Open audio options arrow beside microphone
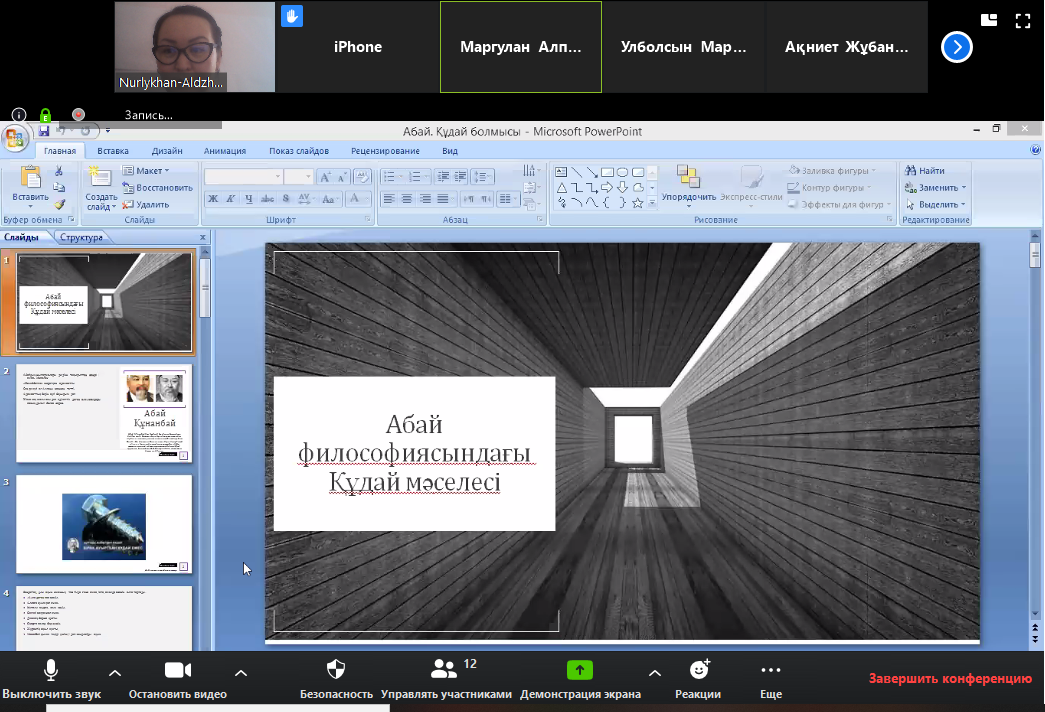 pos(114,672)
